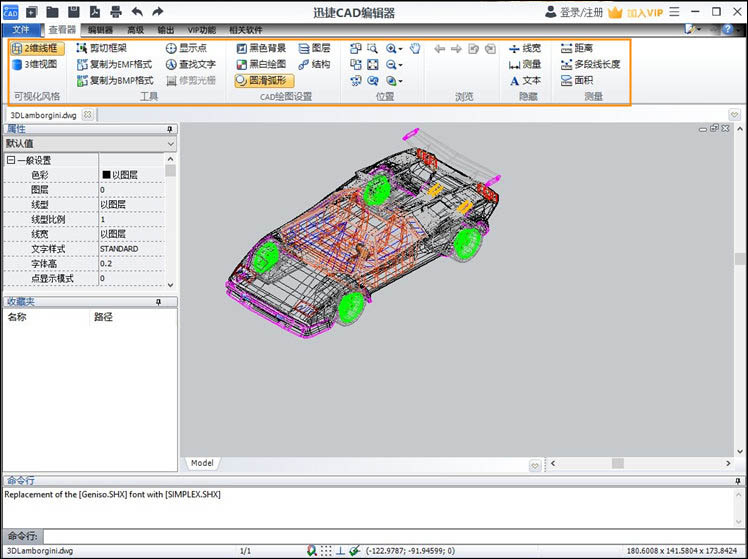Click the drawing area vertical scrollbar thumb
This screenshot has width=748, height=559.
[740, 259]
